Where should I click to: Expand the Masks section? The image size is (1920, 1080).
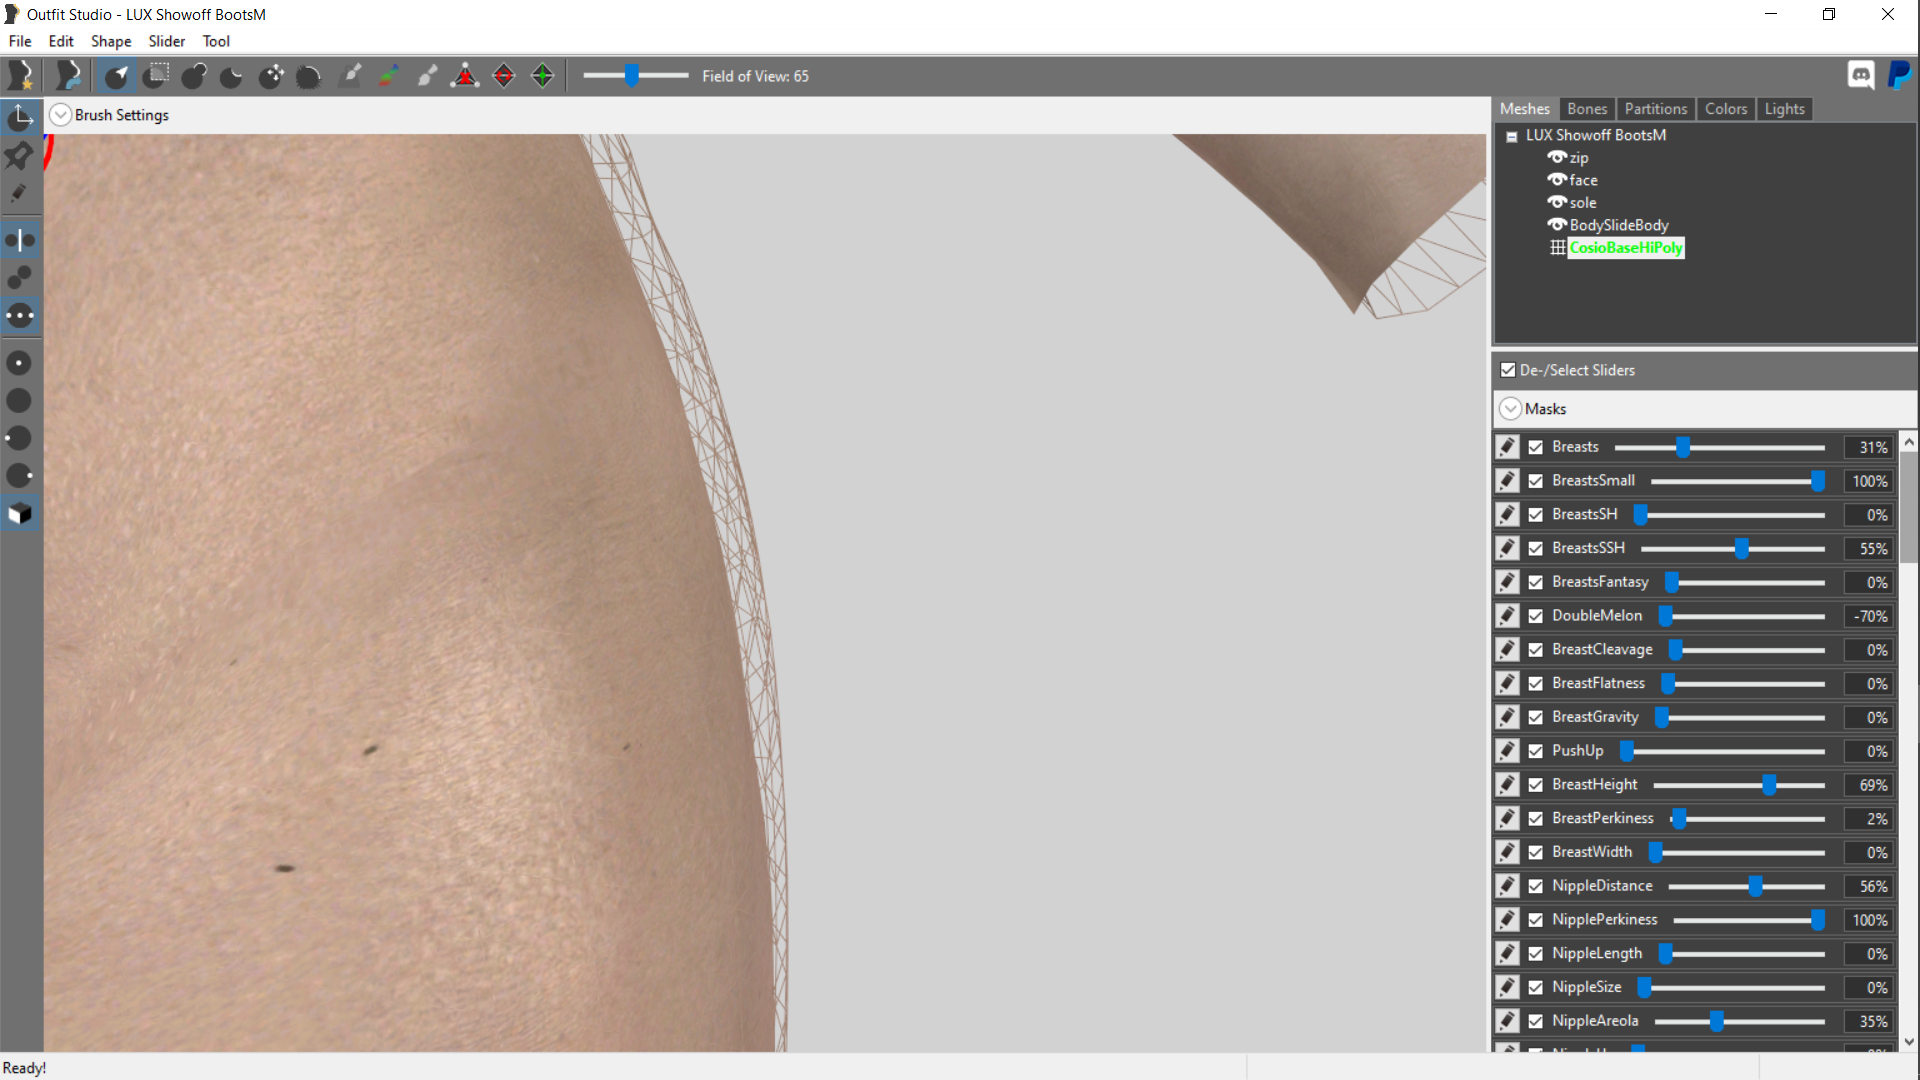1511,409
